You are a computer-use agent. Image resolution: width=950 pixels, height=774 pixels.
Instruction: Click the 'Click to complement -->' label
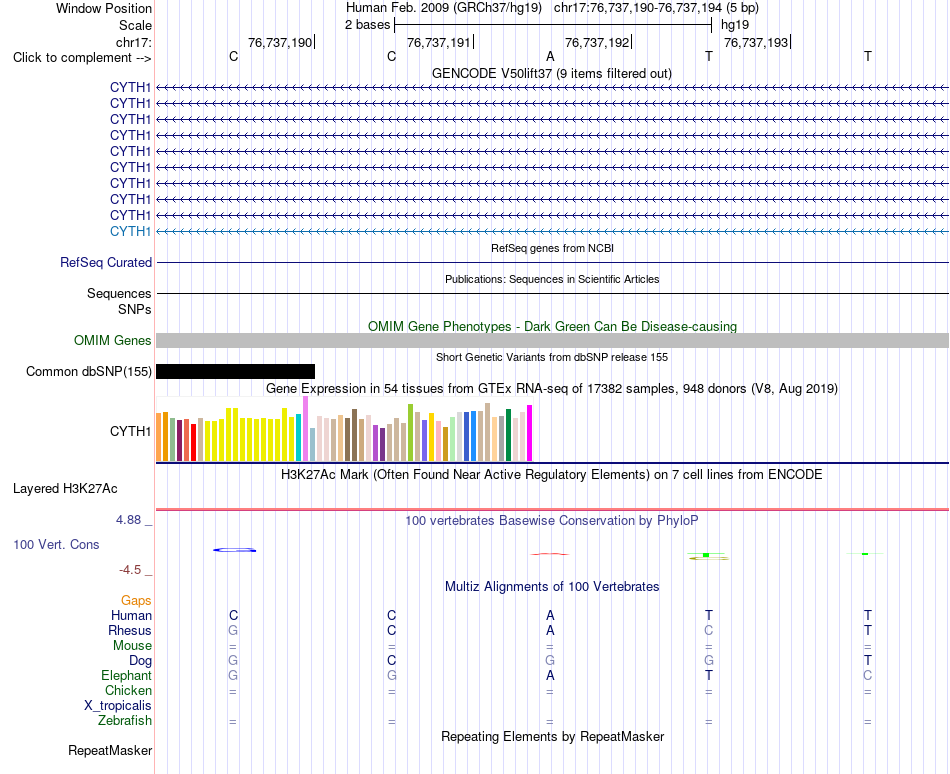coord(82,58)
